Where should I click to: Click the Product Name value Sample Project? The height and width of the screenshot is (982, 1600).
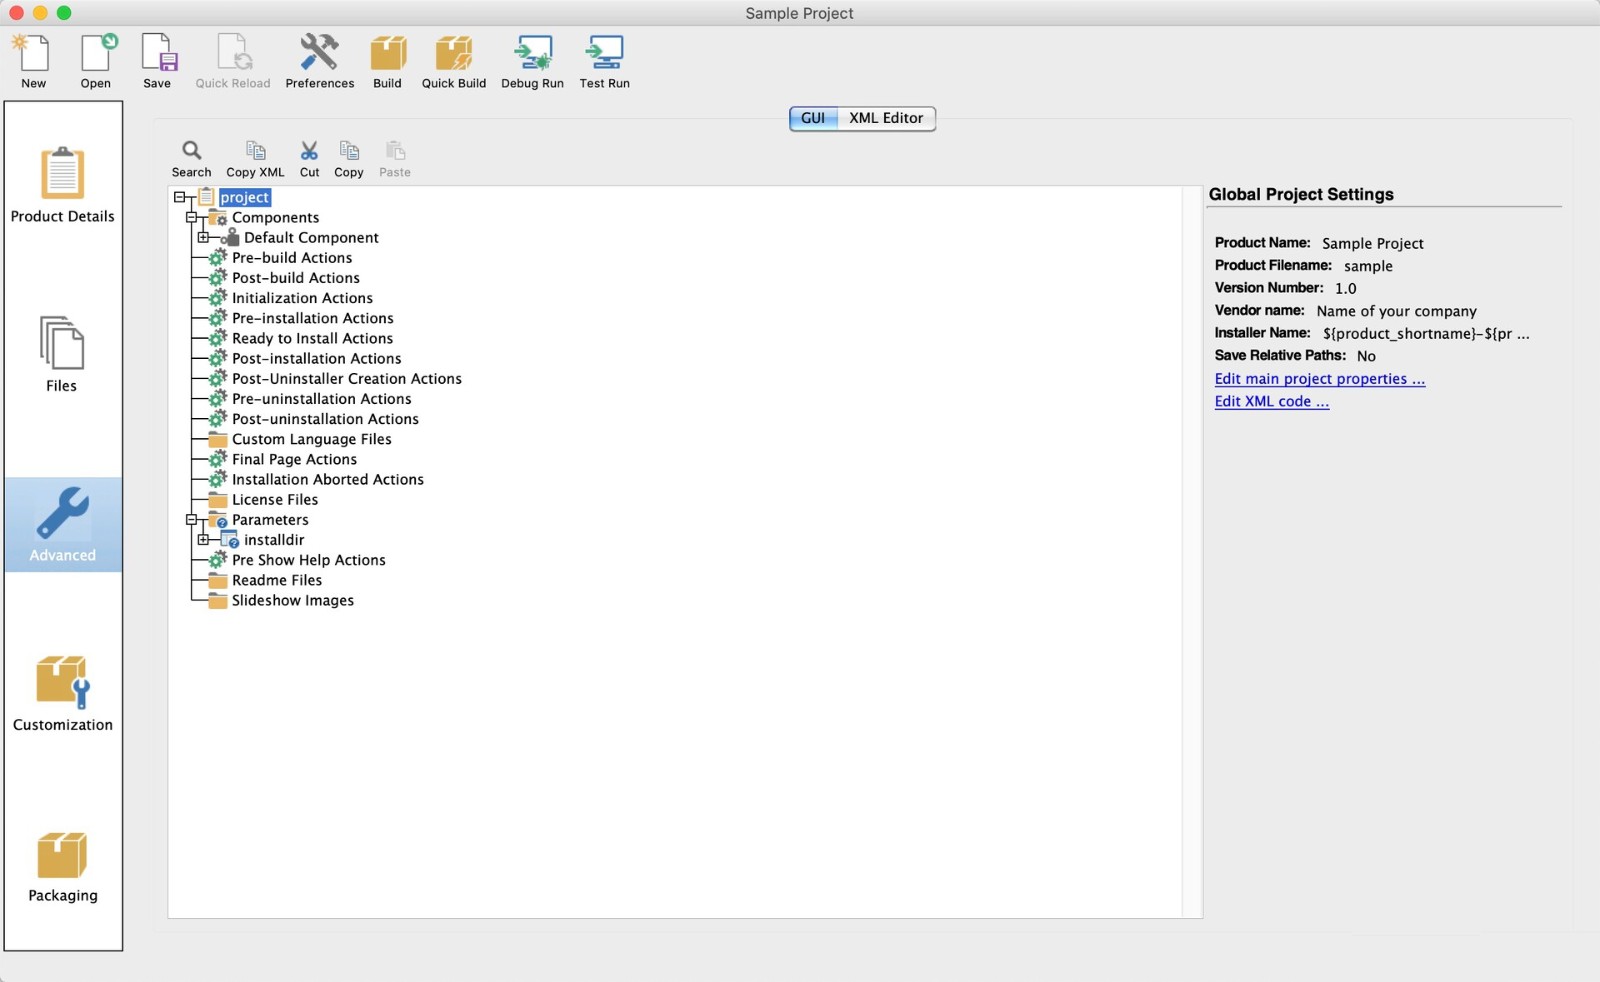[1372, 243]
